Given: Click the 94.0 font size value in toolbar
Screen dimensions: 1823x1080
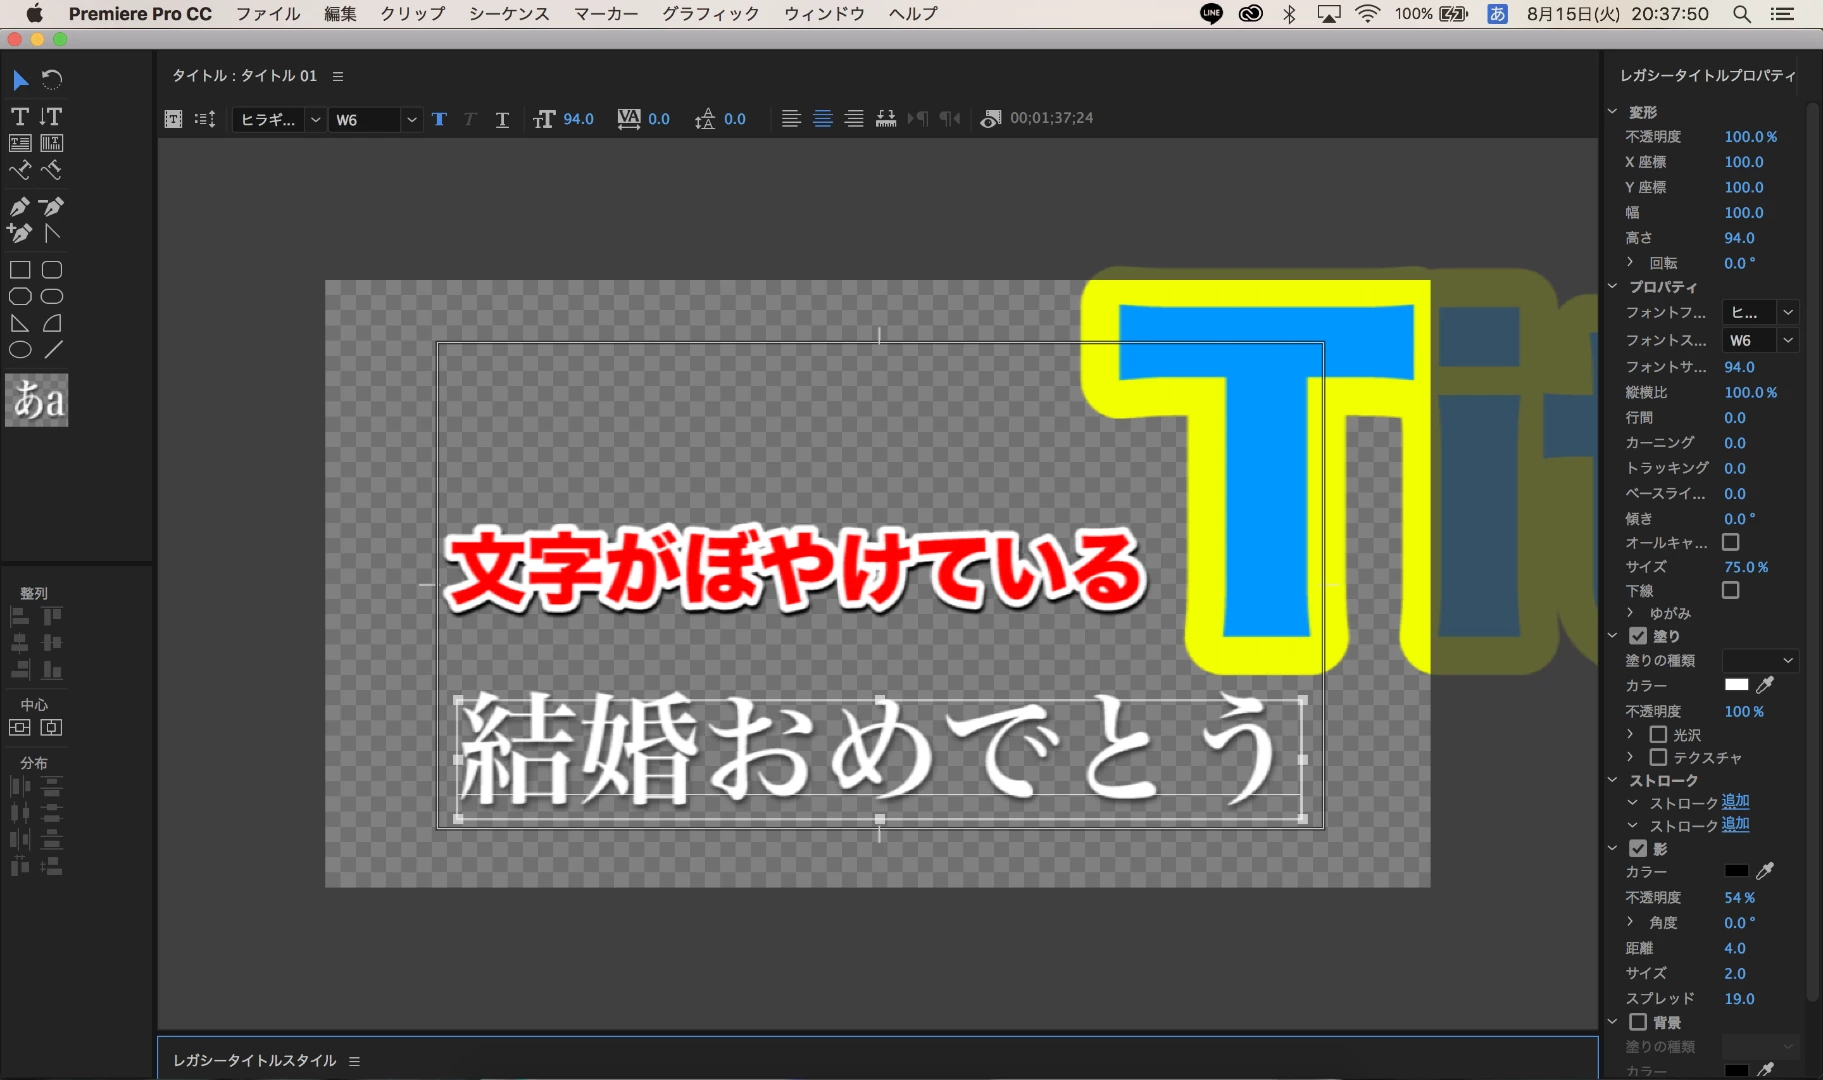Looking at the screenshot, I should (578, 119).
